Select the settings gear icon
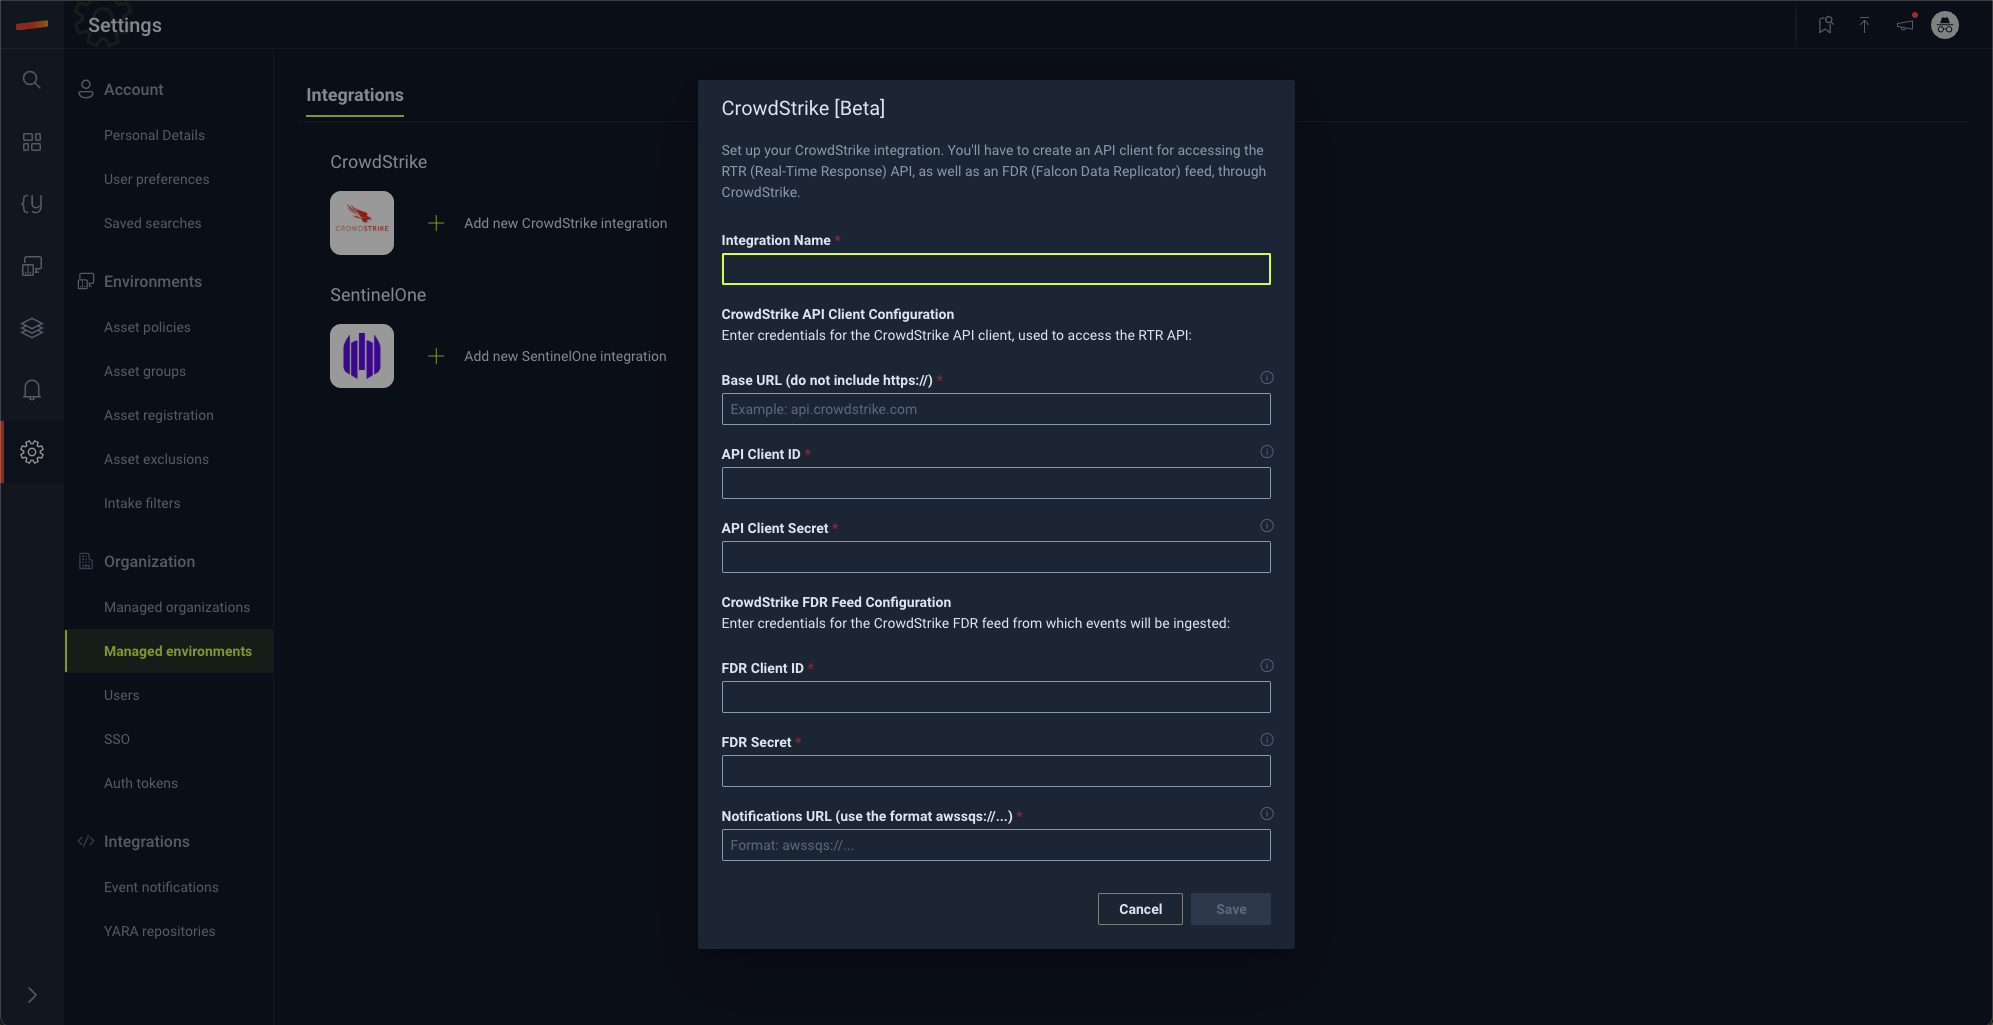Image resolution: width=1993 pixels, height=1025 pixels. point(32,452)
